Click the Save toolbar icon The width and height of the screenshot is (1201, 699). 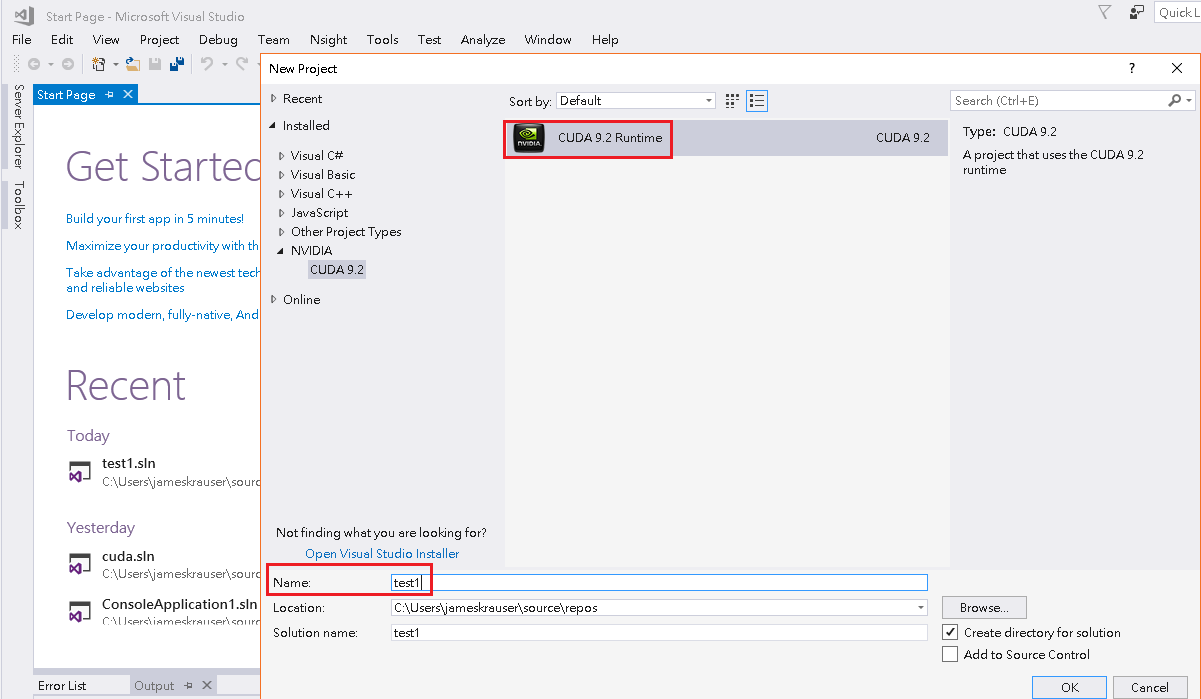tap(155, 64)
